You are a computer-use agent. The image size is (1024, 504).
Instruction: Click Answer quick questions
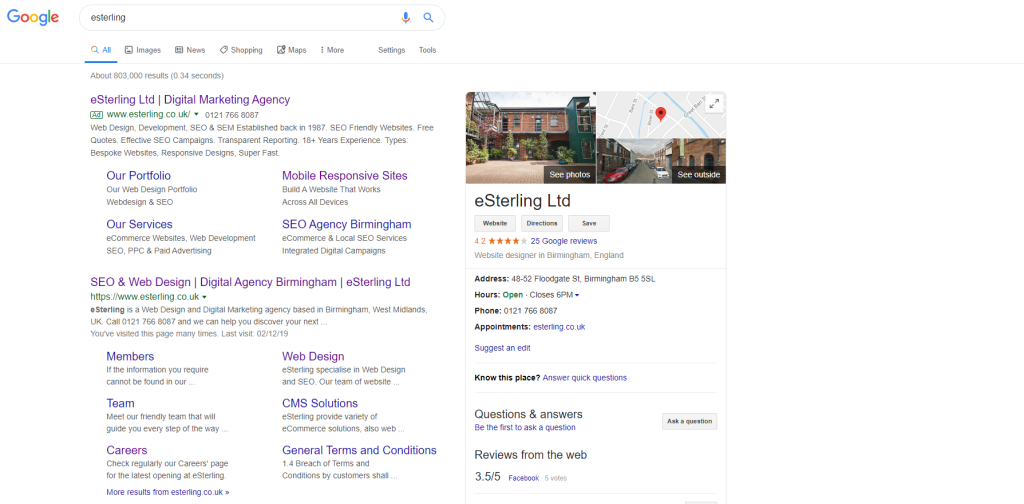click(x=584, y=378)
